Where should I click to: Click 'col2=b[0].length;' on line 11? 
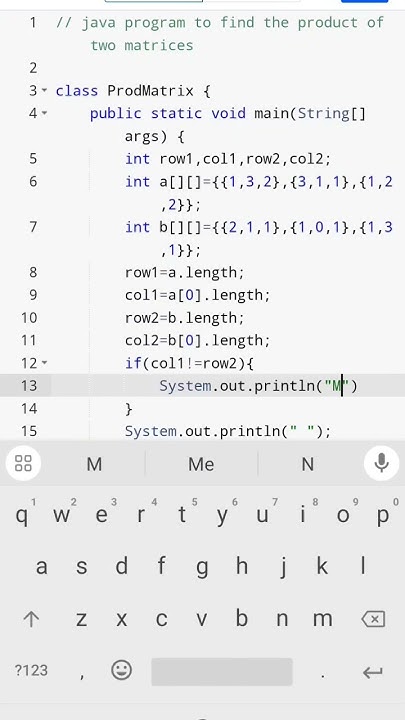[x=197, y=340]
